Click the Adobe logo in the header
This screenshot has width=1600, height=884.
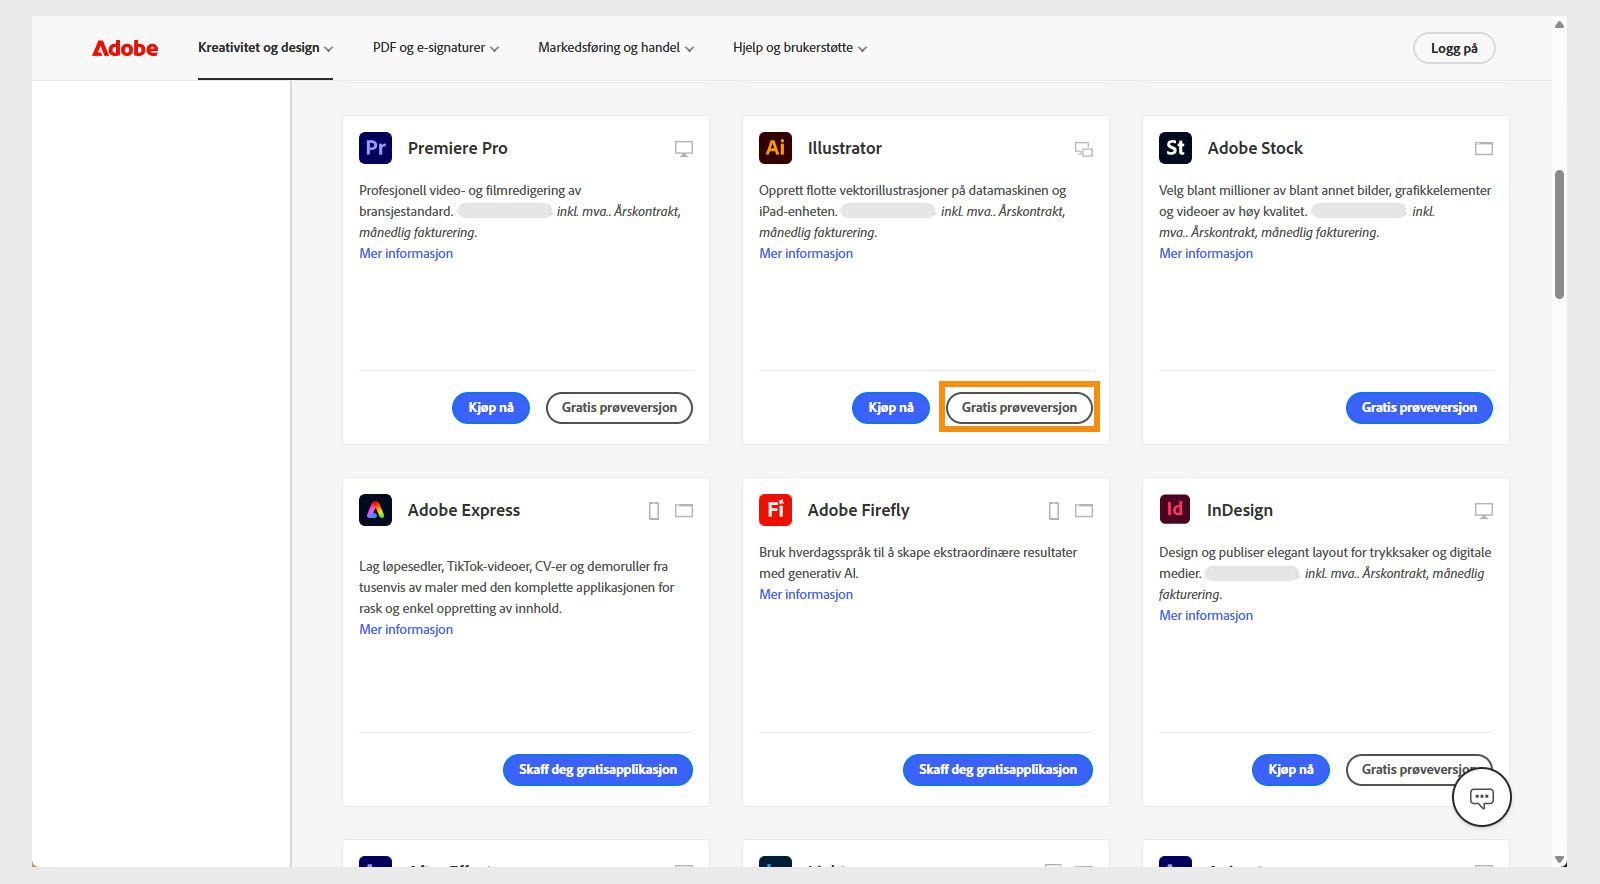click(125, 48)
